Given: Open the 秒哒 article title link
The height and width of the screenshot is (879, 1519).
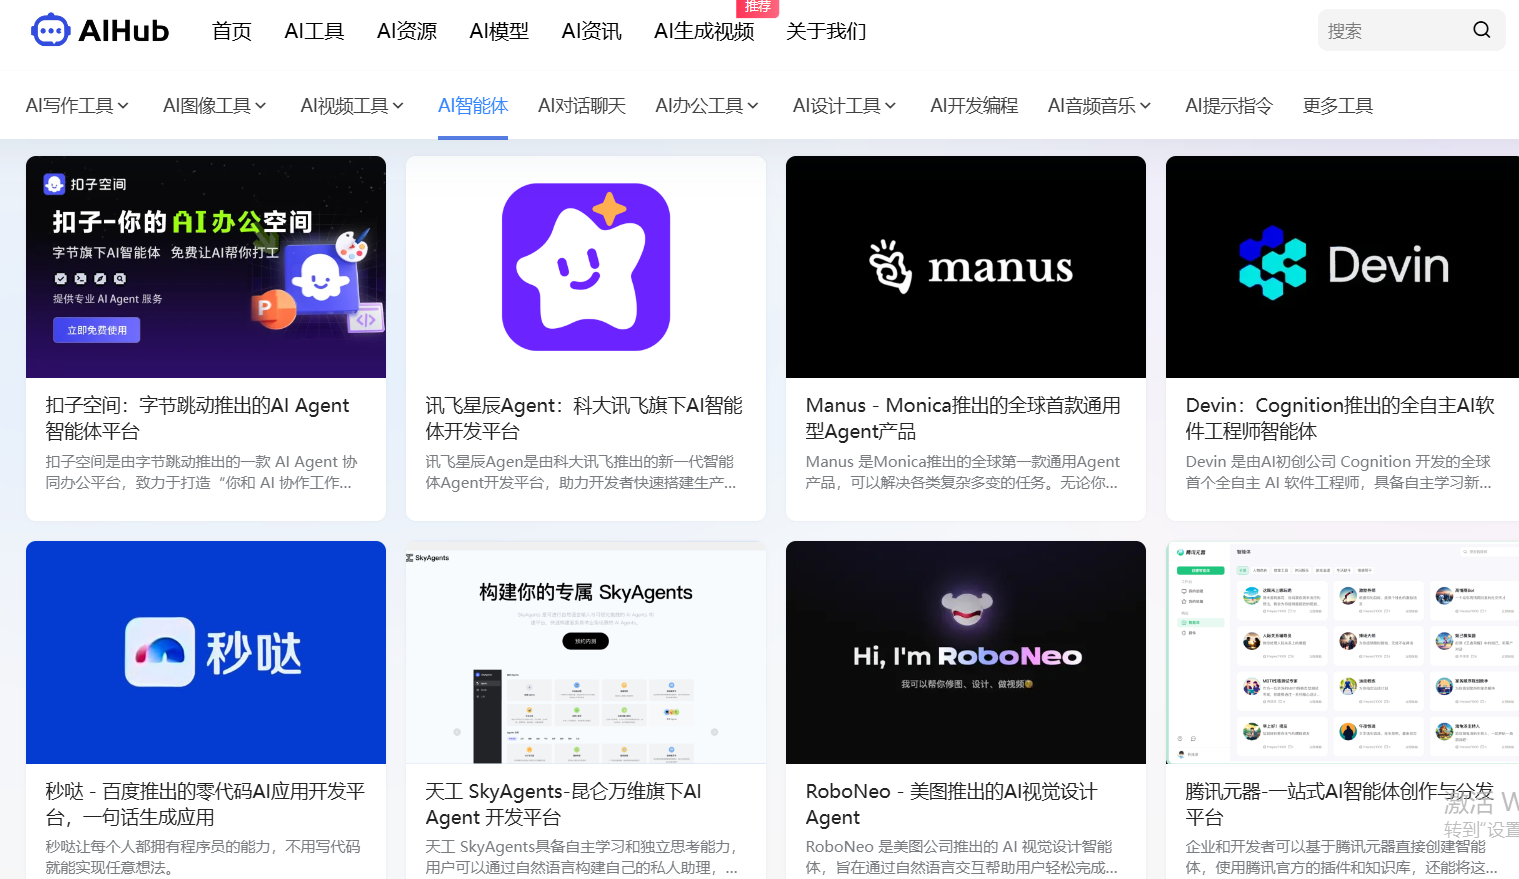Looking at the screenshot, I should (x=205, y=804).
